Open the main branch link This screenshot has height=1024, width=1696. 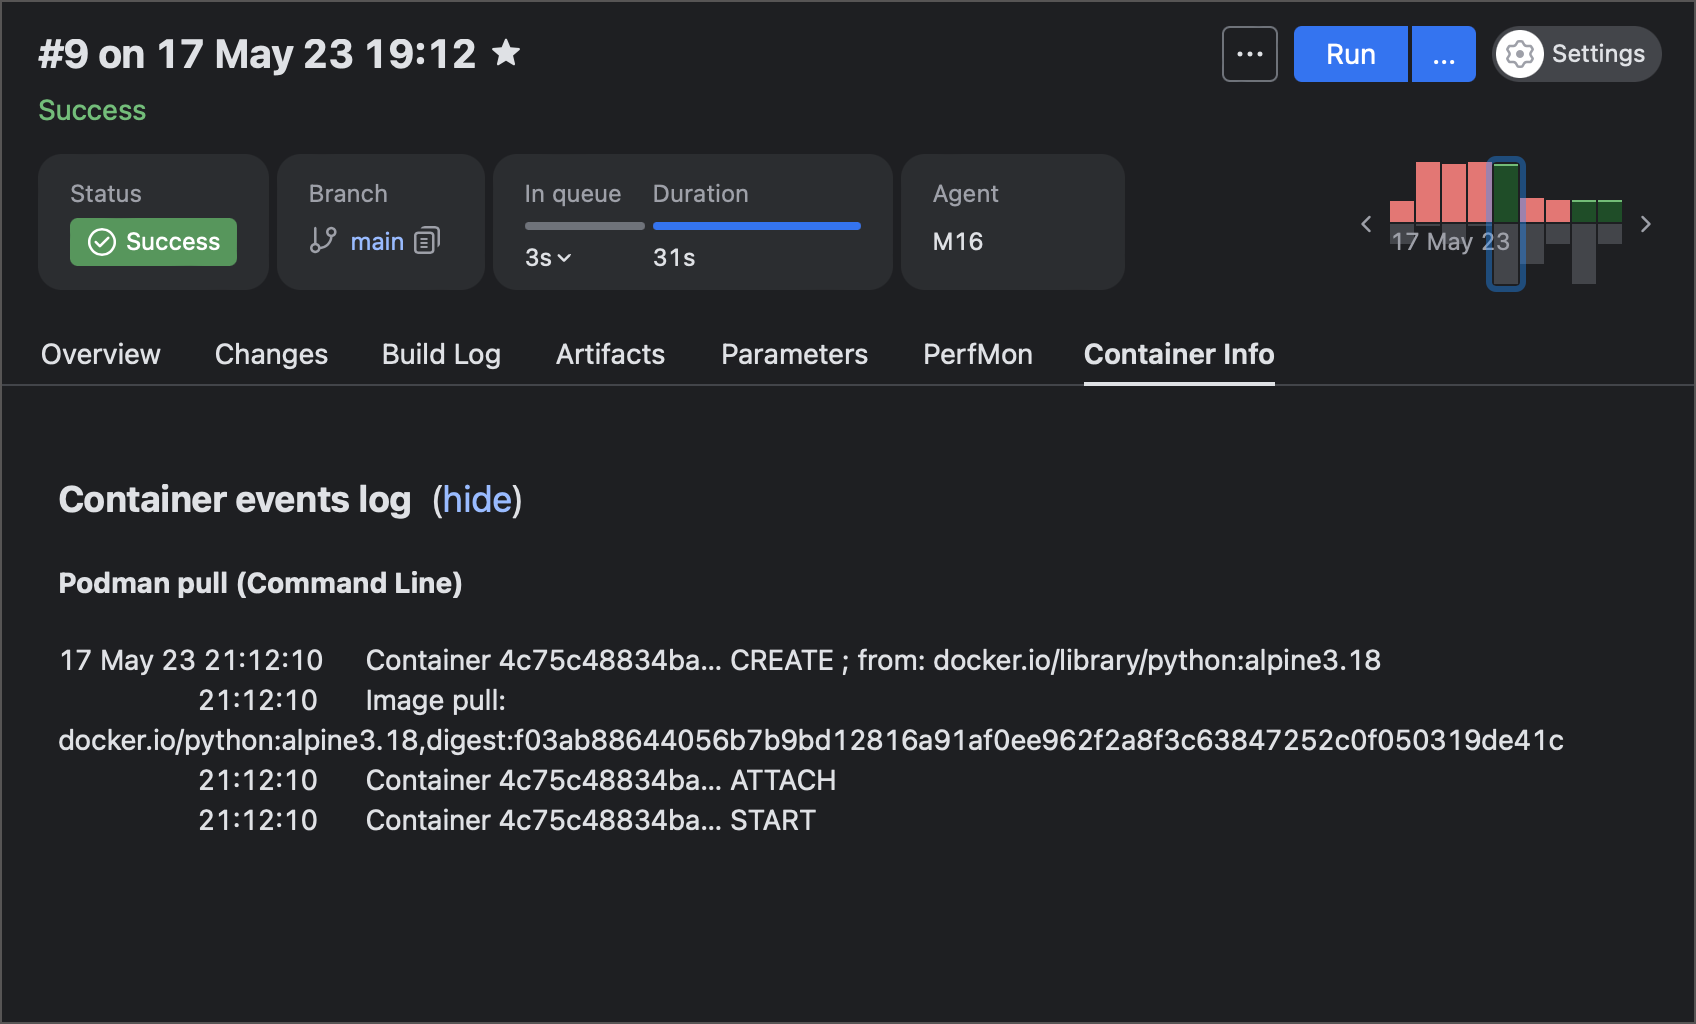[377, 240]
